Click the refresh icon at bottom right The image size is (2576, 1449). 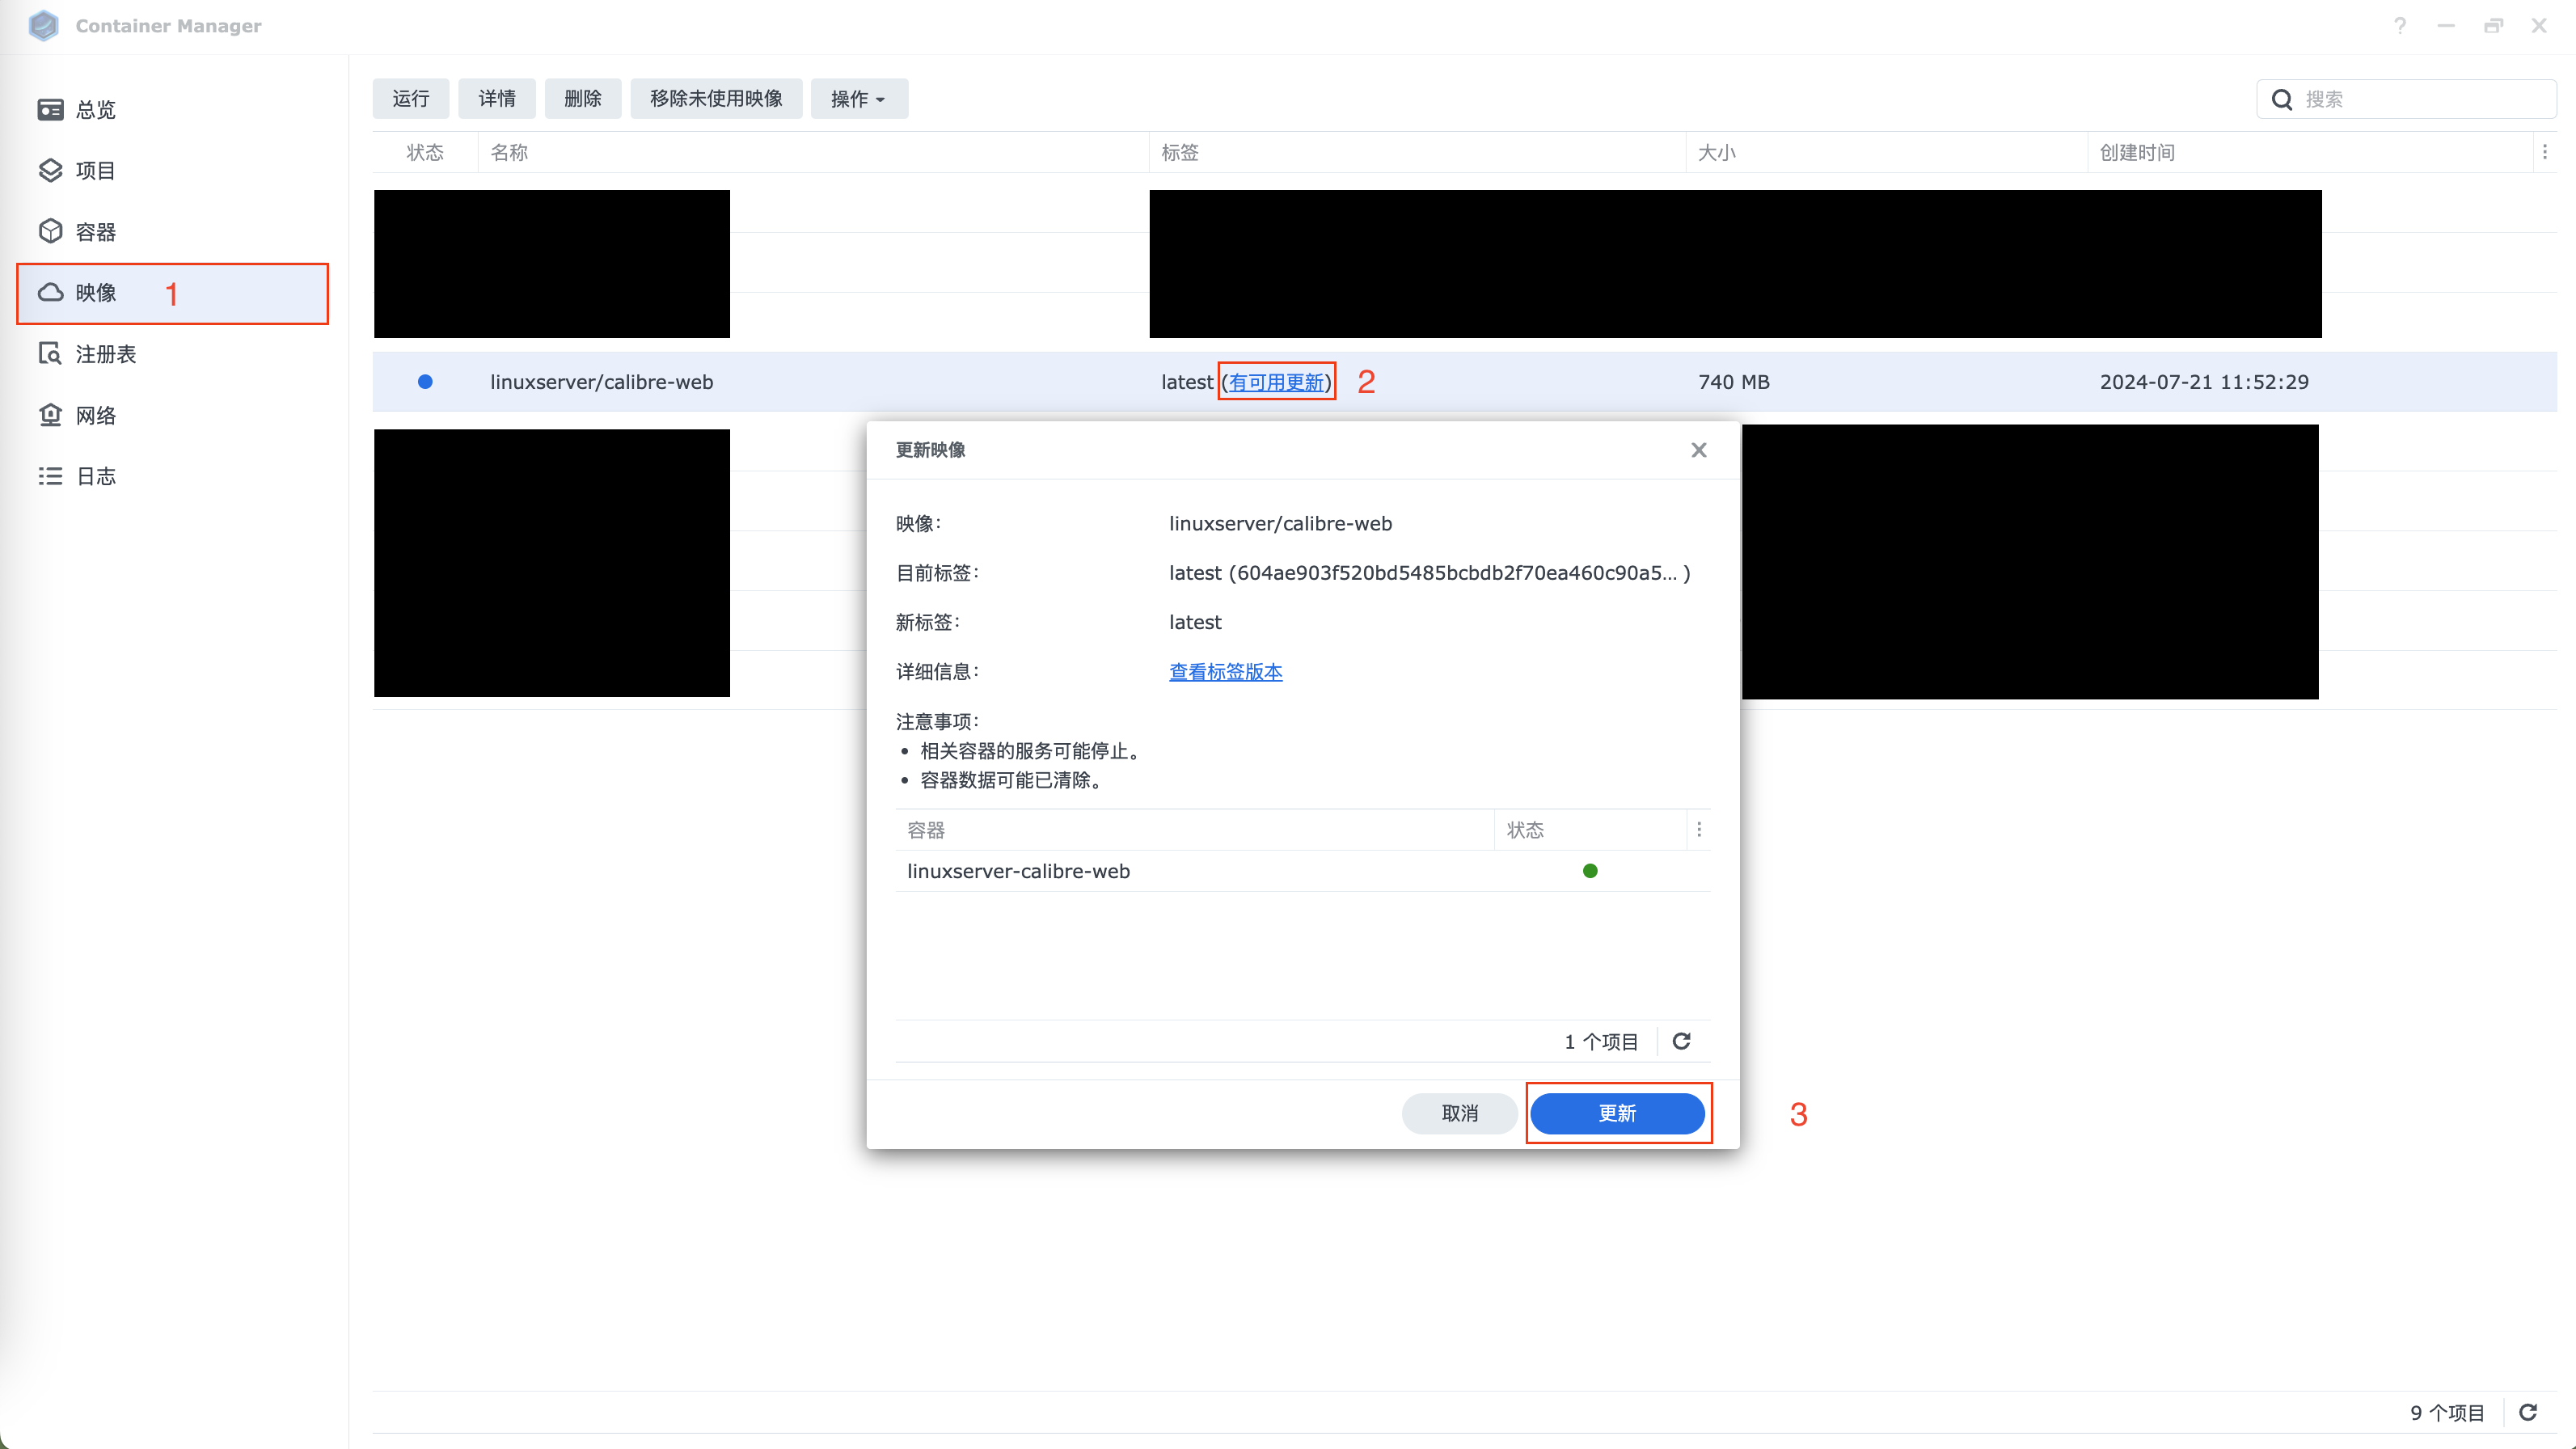(x=2528, y=1412)
